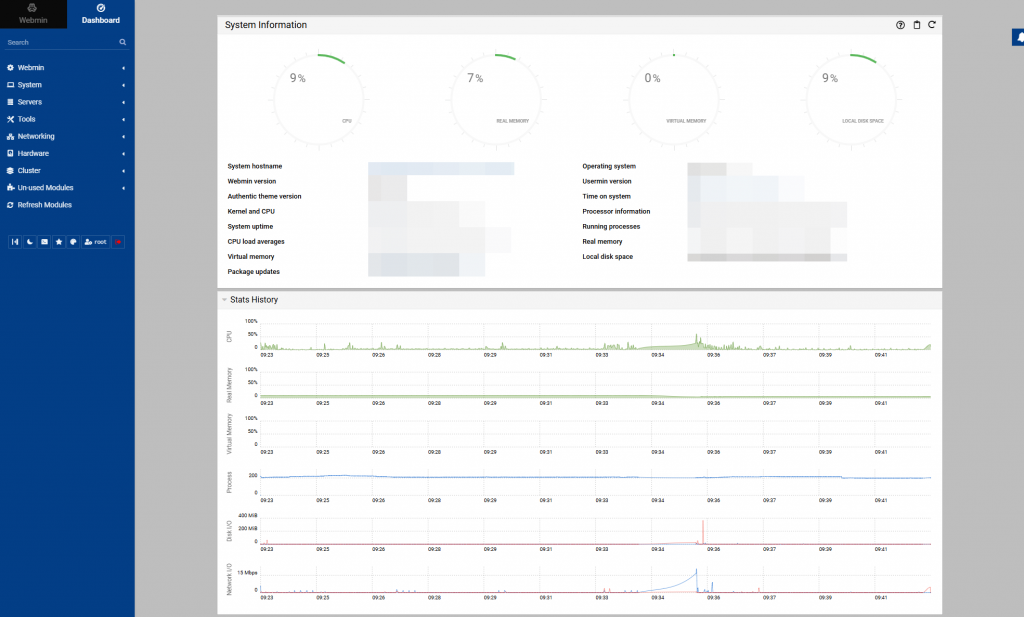The image size is (1024, 617).
Task: Open the notifications bell
Action: pos(1018,37)
